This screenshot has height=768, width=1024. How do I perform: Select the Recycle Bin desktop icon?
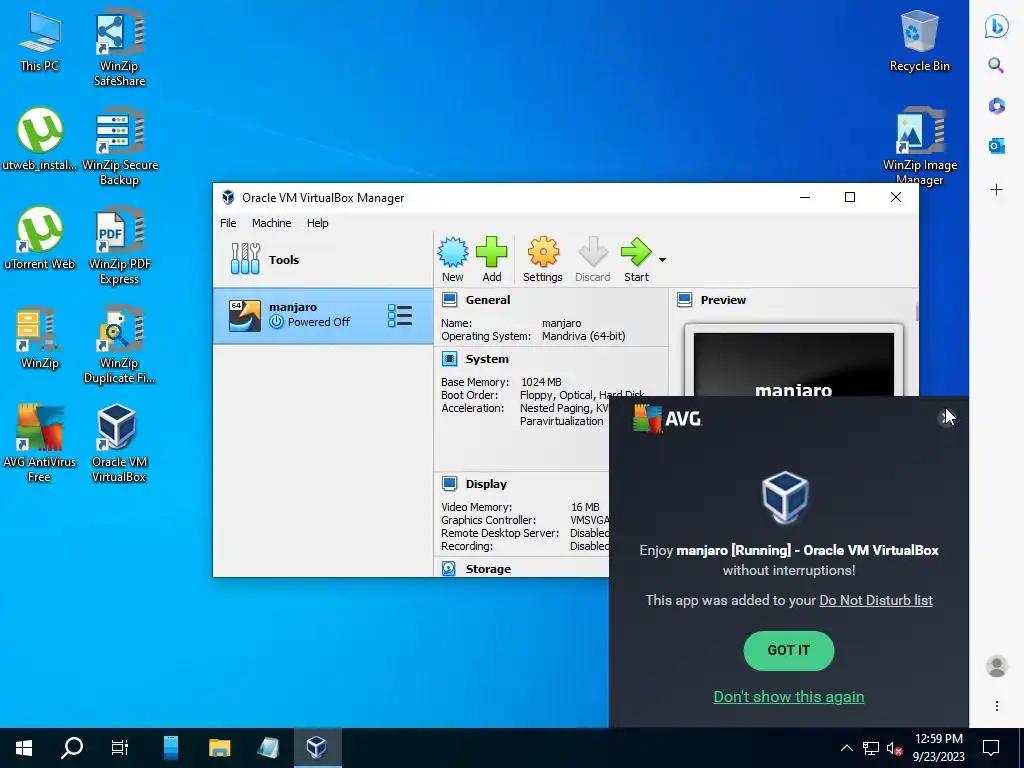click(x=920, y=40)
